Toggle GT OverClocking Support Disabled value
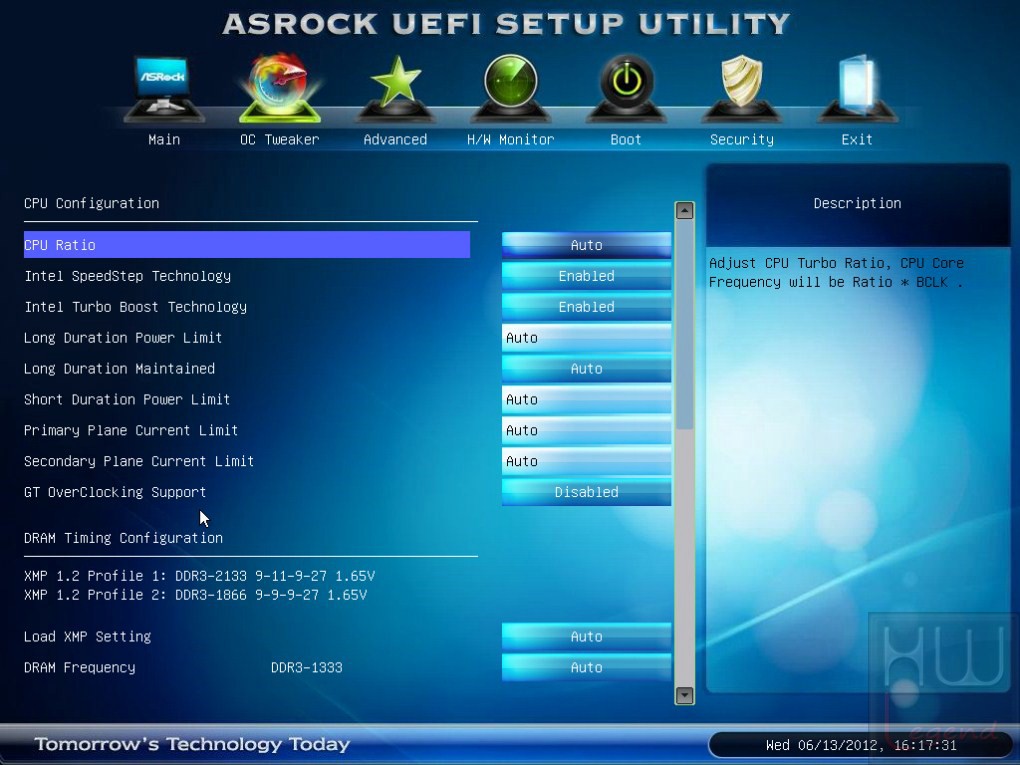 click(586, 492)
